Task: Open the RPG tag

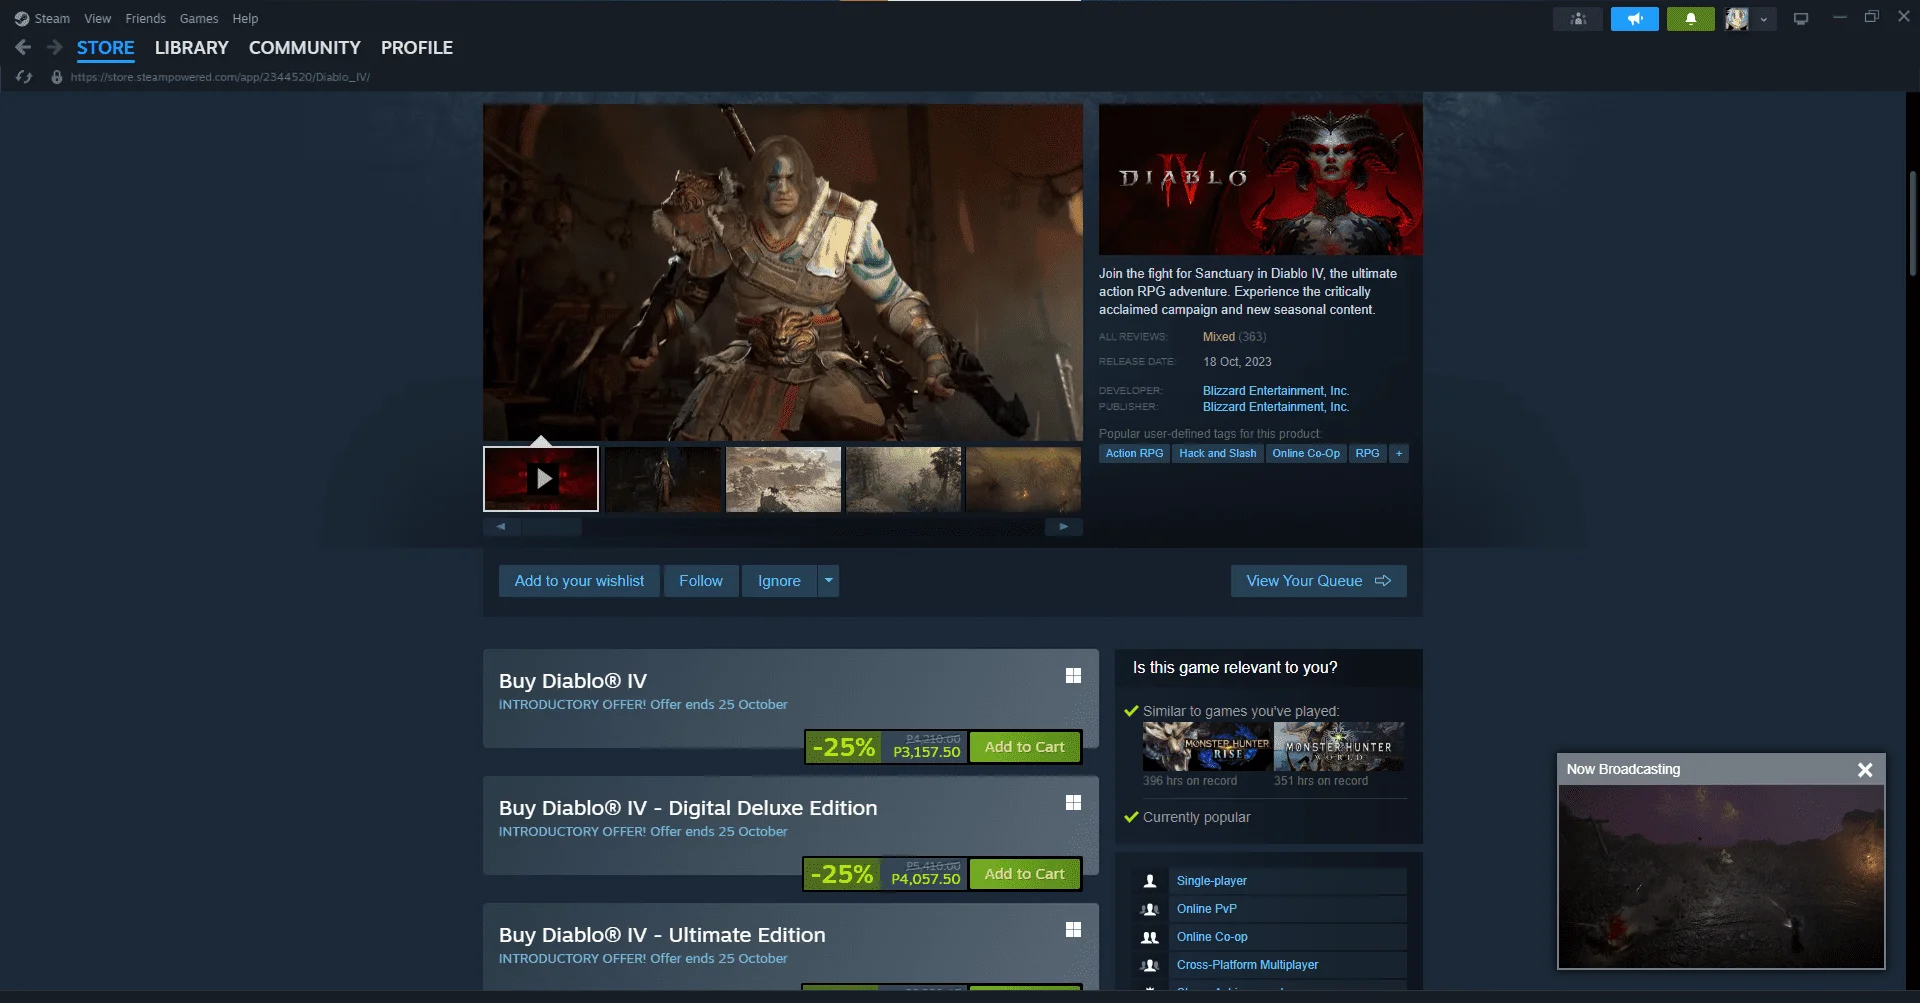Action: pos(1367,454)
